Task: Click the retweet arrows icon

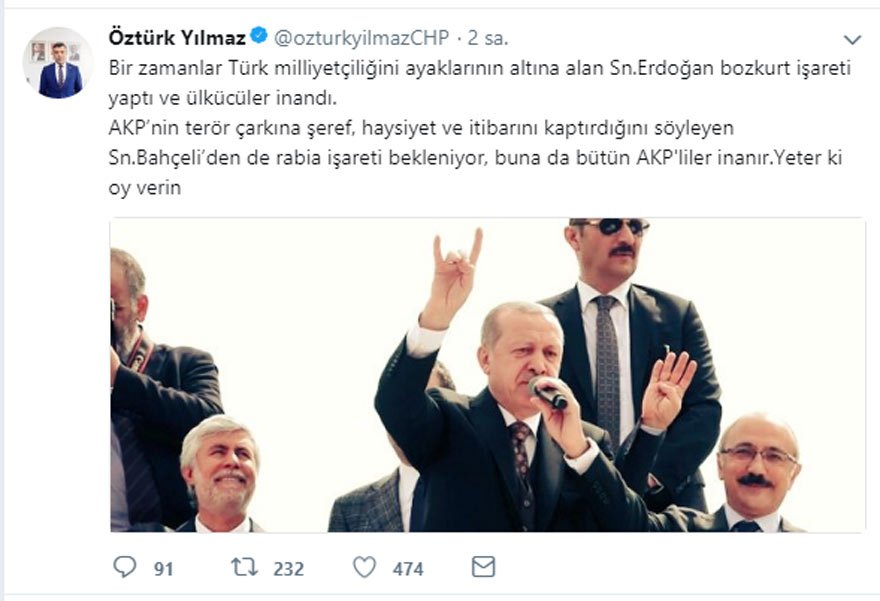Action: click(245, 567)
